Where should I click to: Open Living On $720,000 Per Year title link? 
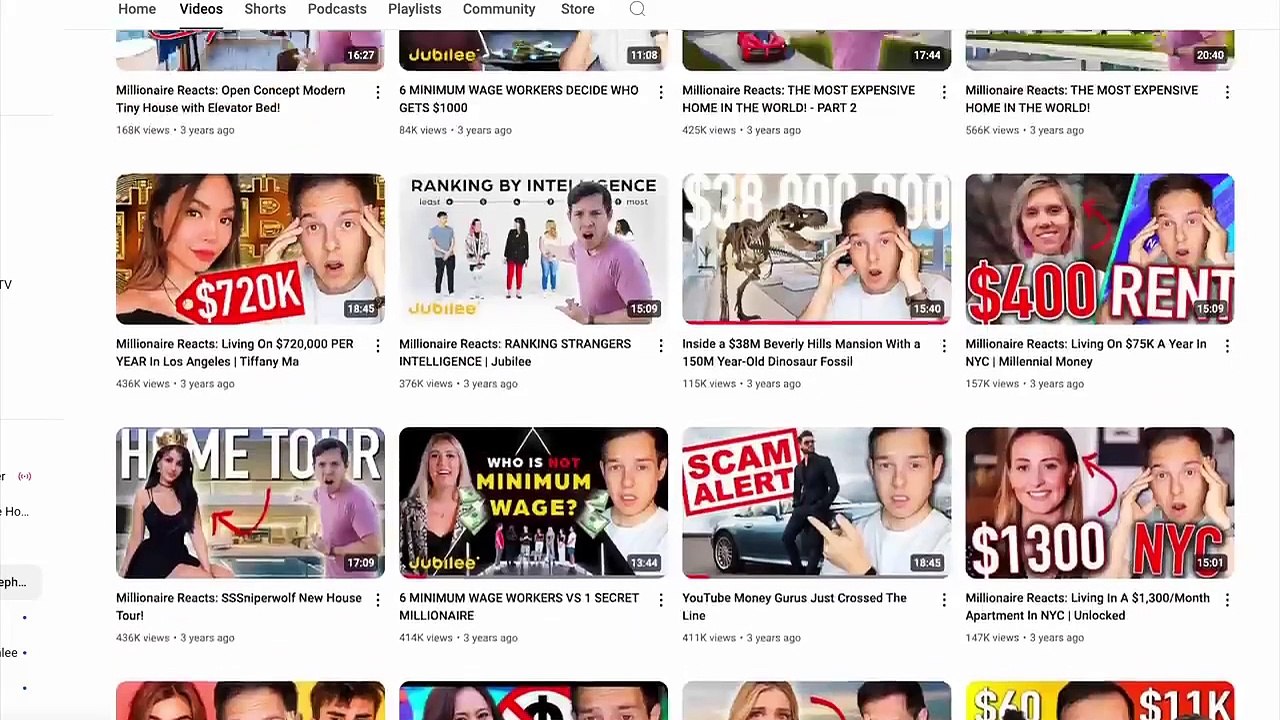tap(234, 353)
